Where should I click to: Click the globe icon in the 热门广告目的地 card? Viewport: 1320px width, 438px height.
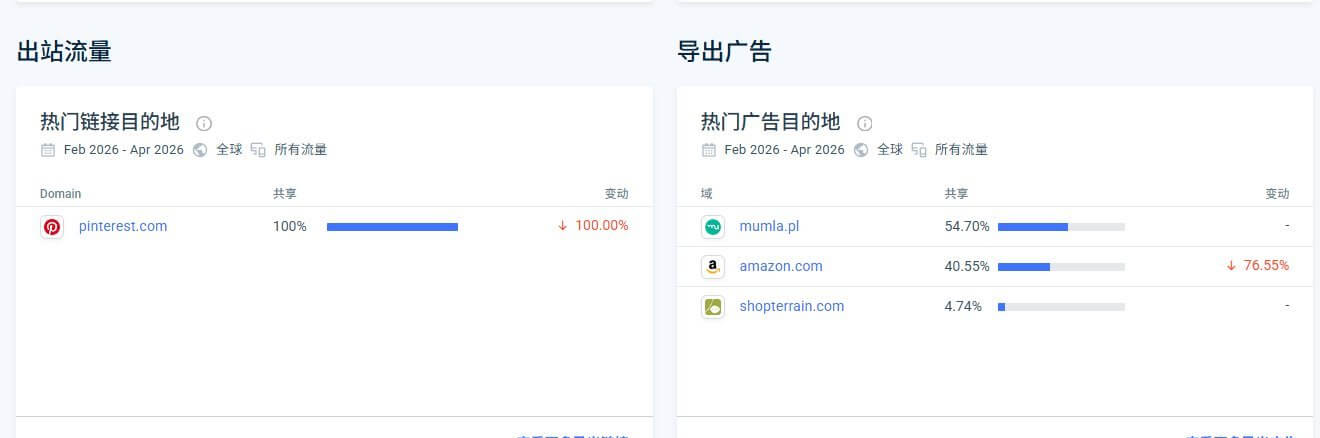pyautogui.click(x=861, y=150)
